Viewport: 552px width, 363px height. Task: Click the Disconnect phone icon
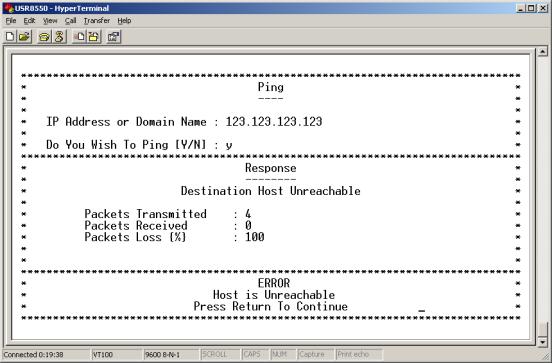point(59,37)
